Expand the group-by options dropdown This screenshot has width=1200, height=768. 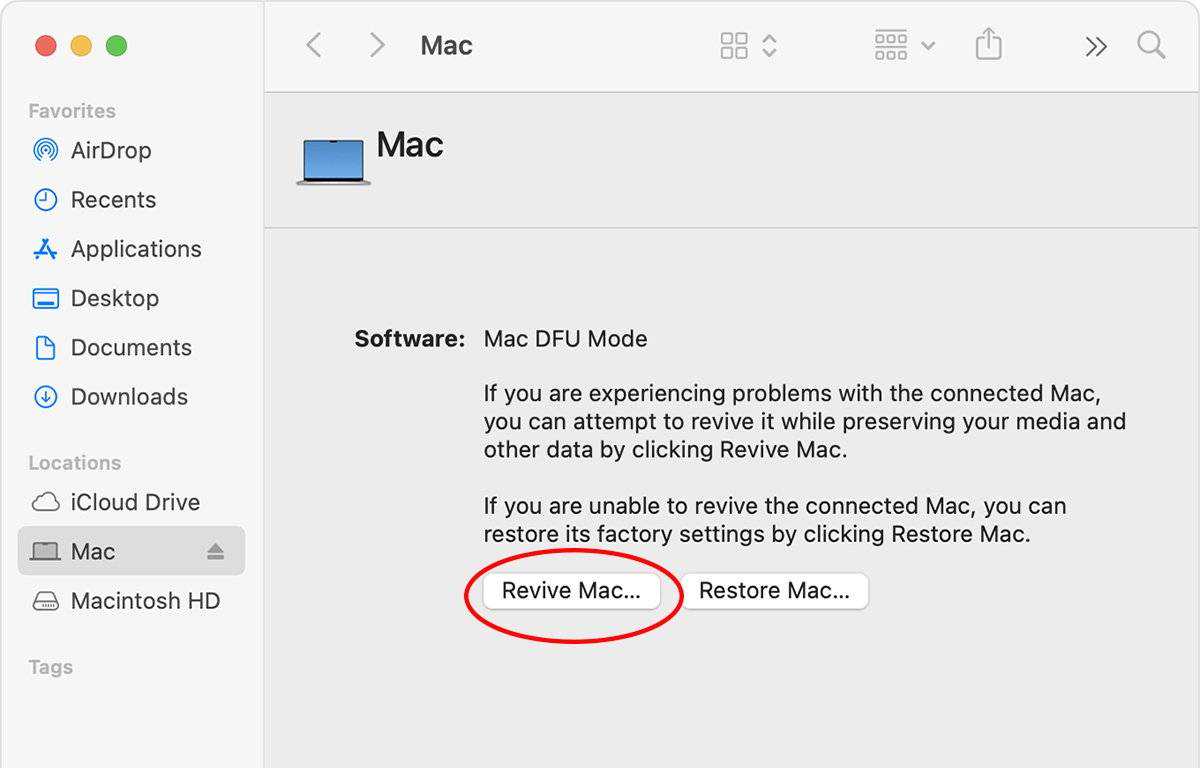click(x=904, y=45)
